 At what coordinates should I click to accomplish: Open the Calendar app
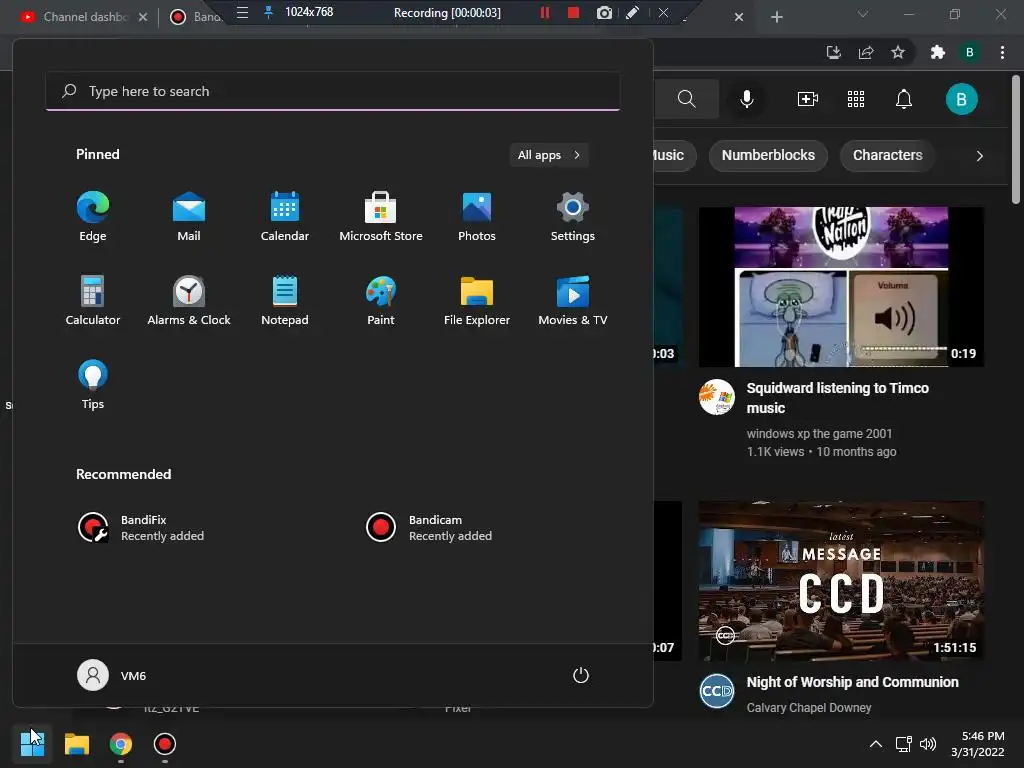pos(285,216)
